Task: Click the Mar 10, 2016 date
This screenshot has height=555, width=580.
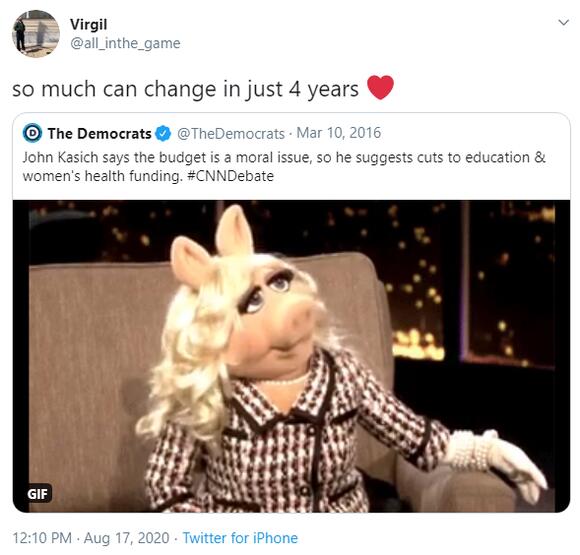Action: coord(339,133)
